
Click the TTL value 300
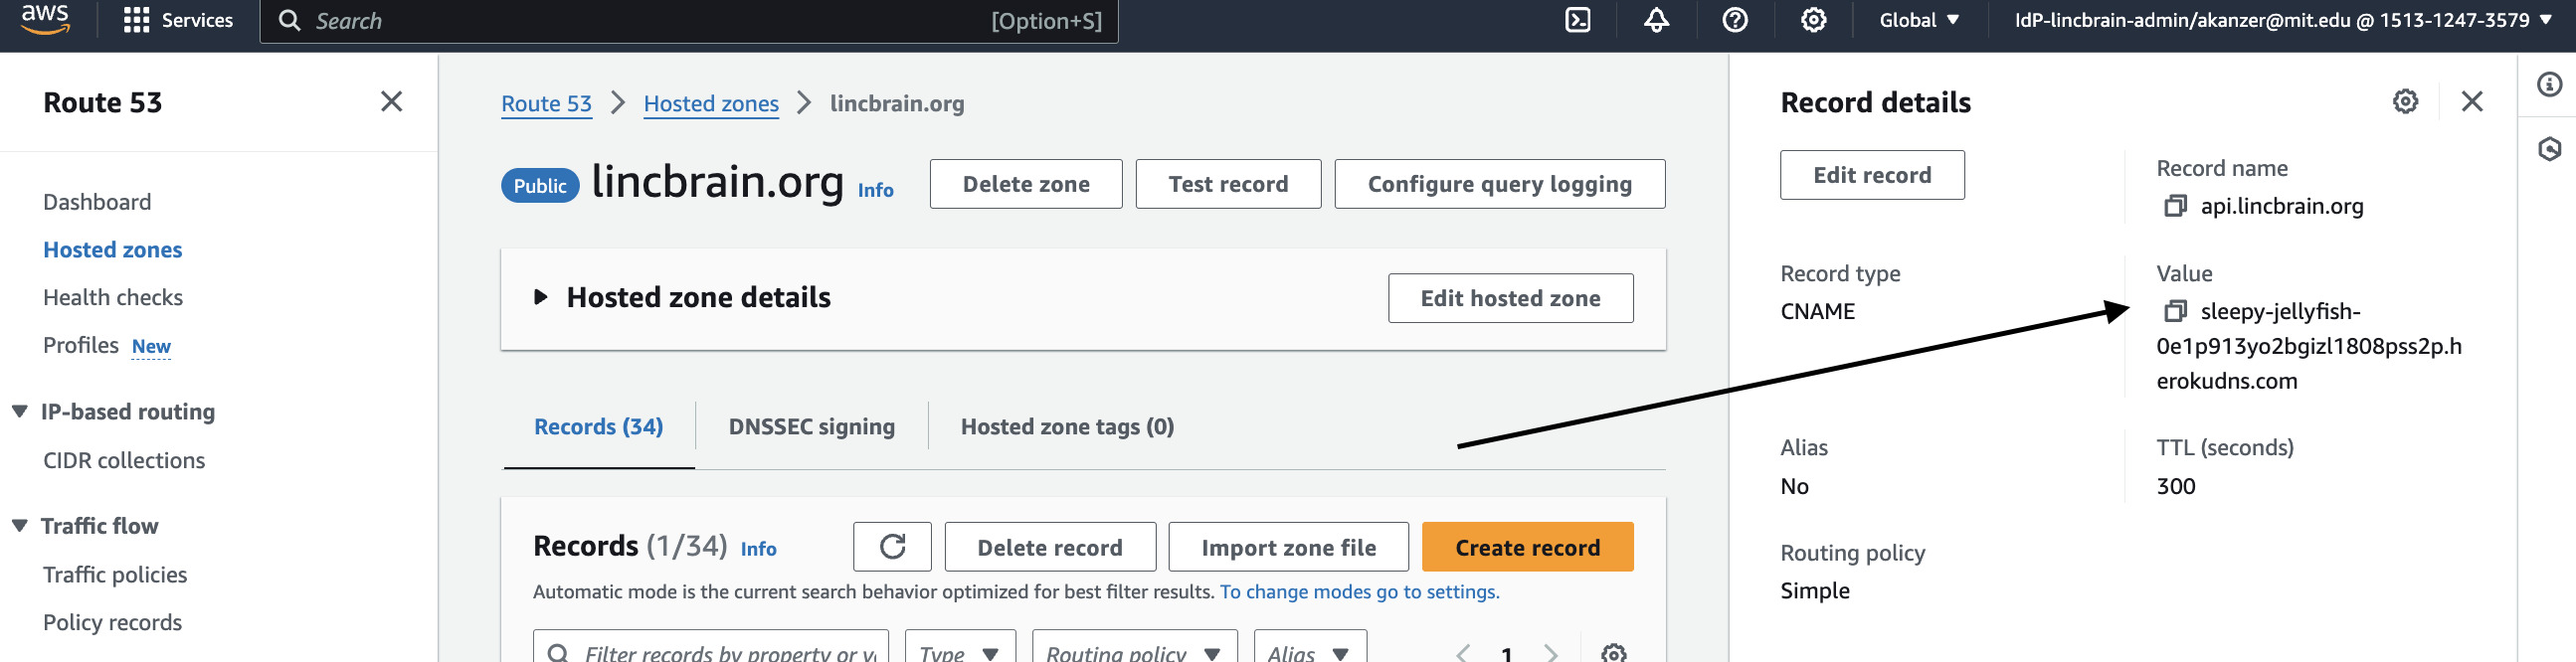click(x=2175, y=487)
